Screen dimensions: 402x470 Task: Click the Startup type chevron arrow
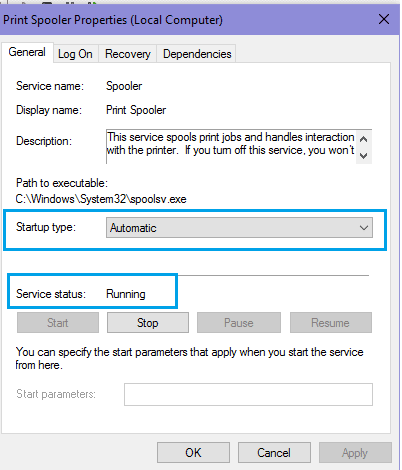pyautogui.click(x=364, y=228)
